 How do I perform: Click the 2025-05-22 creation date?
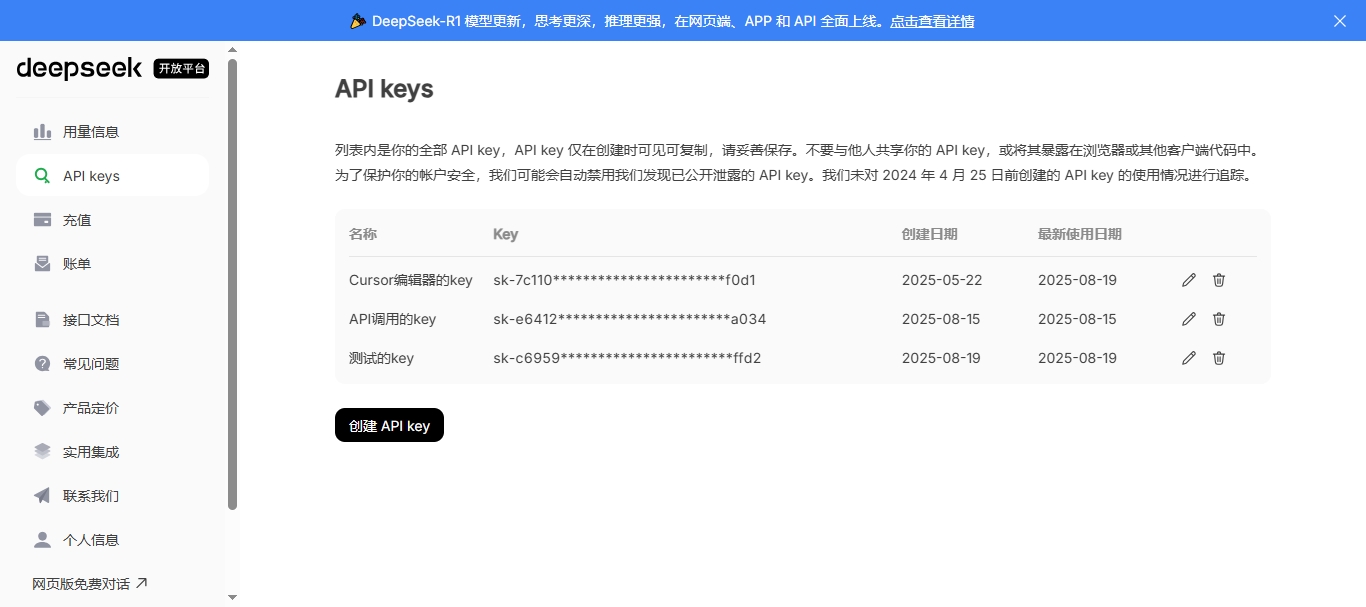tap(942, 280)
